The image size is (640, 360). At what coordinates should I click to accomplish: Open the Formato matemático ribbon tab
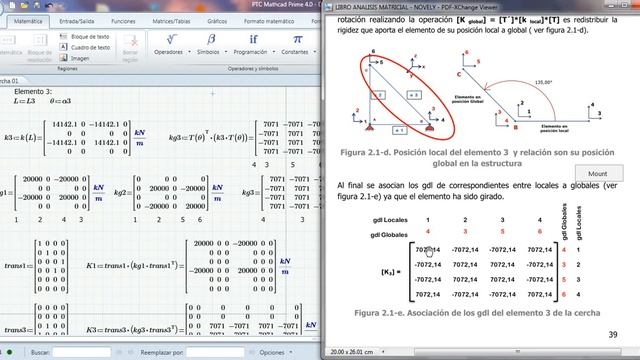(269, 21)
